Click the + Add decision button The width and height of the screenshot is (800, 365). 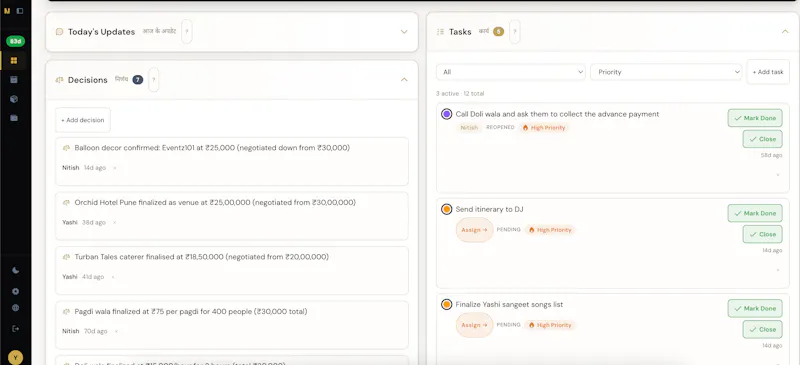83,120
